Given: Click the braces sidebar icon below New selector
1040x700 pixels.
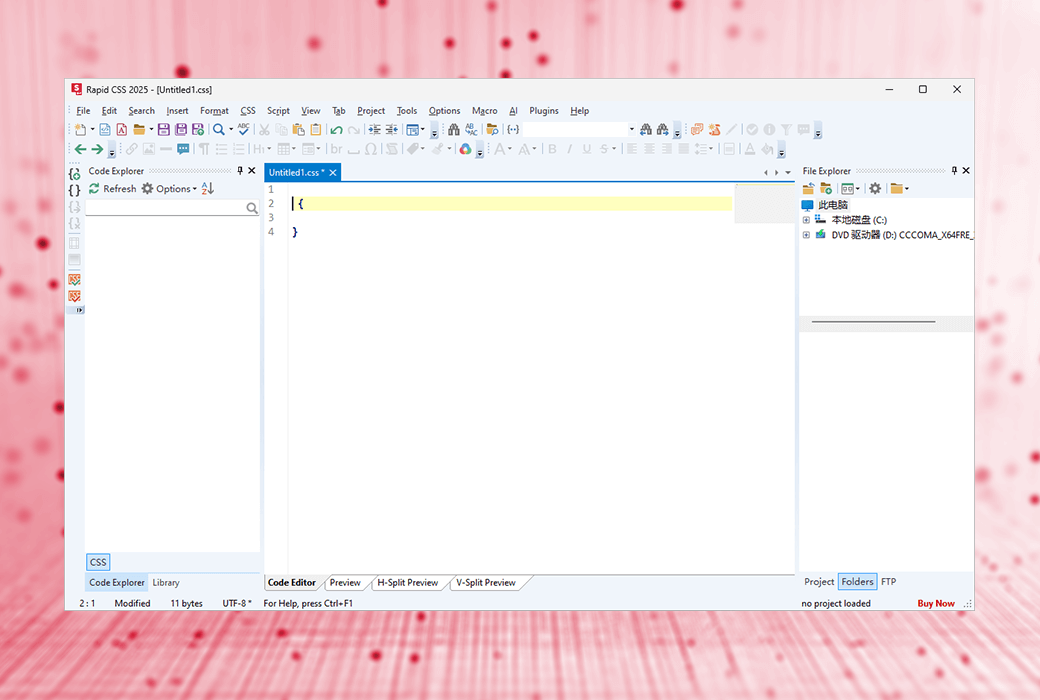Looking at the screenshot, I should pyautogui.click(x=74, y=190).
